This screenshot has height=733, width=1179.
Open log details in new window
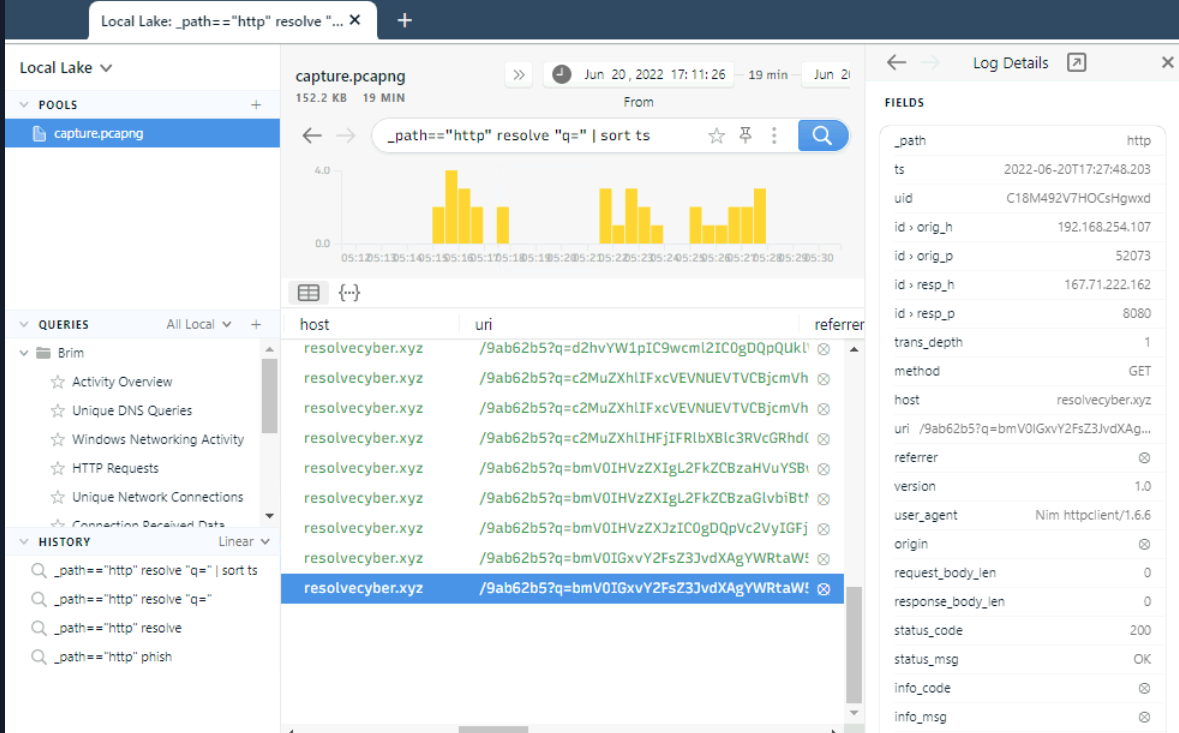pyautogui.click(x=1076, y=63)
